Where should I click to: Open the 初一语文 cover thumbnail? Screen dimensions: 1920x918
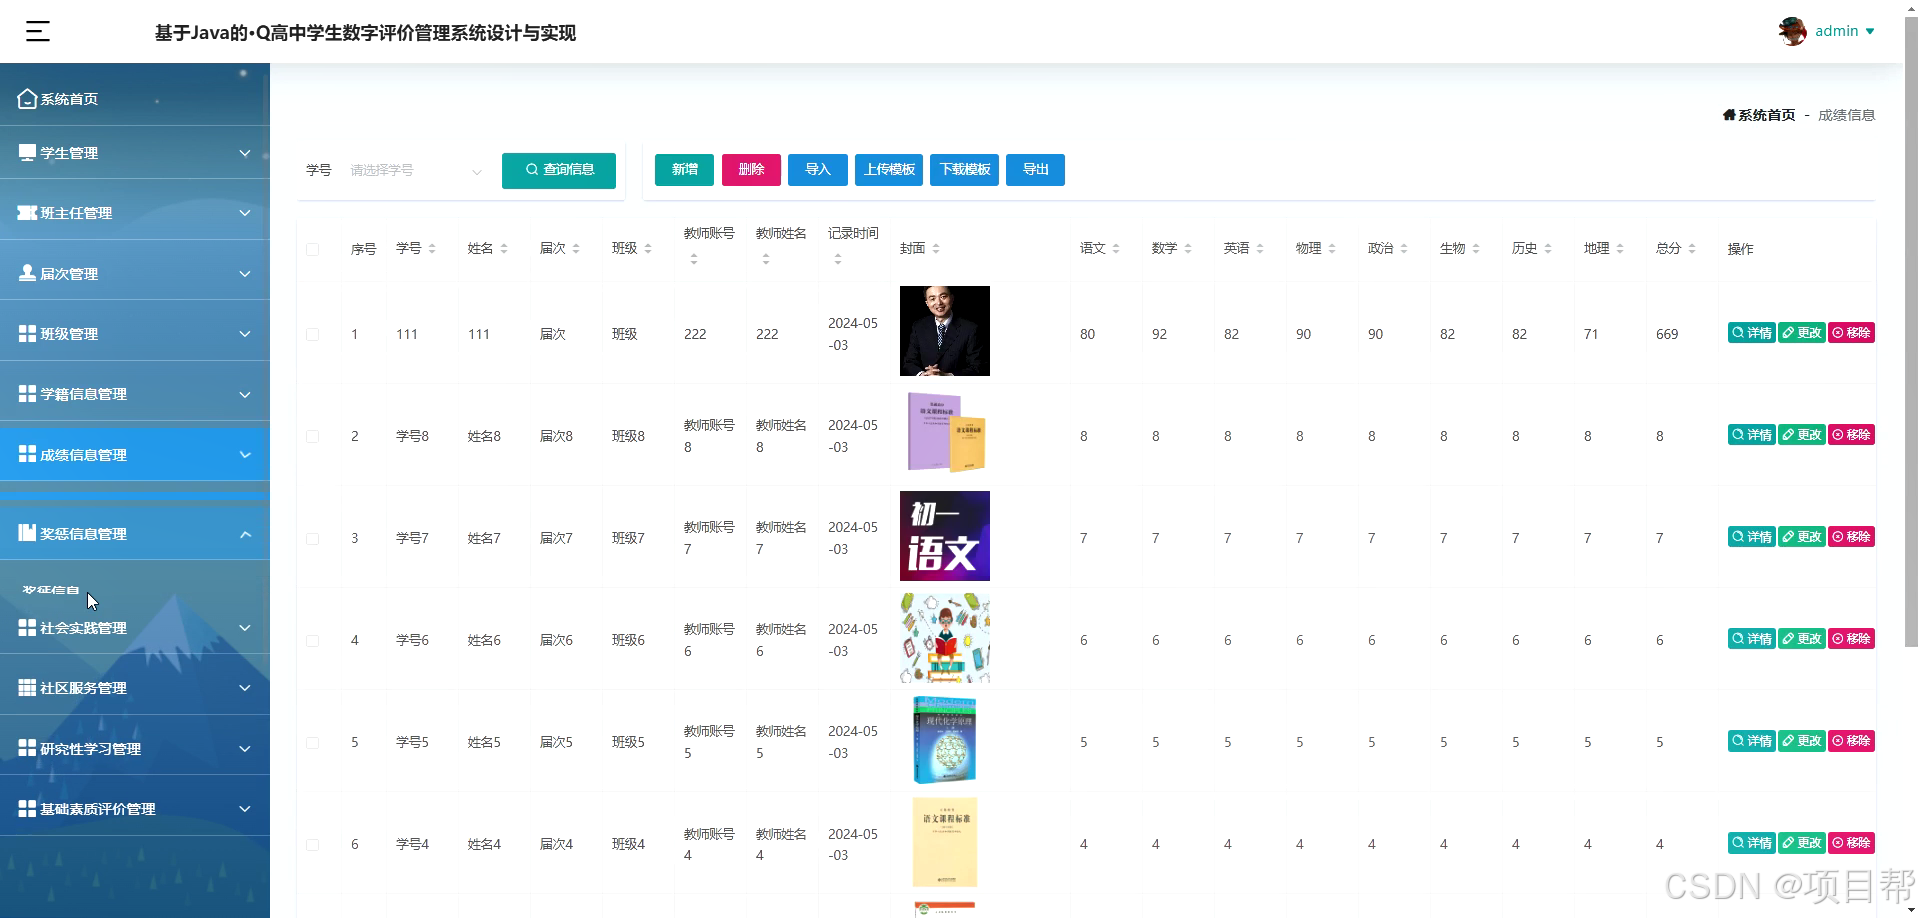click(x=945, y=536)
